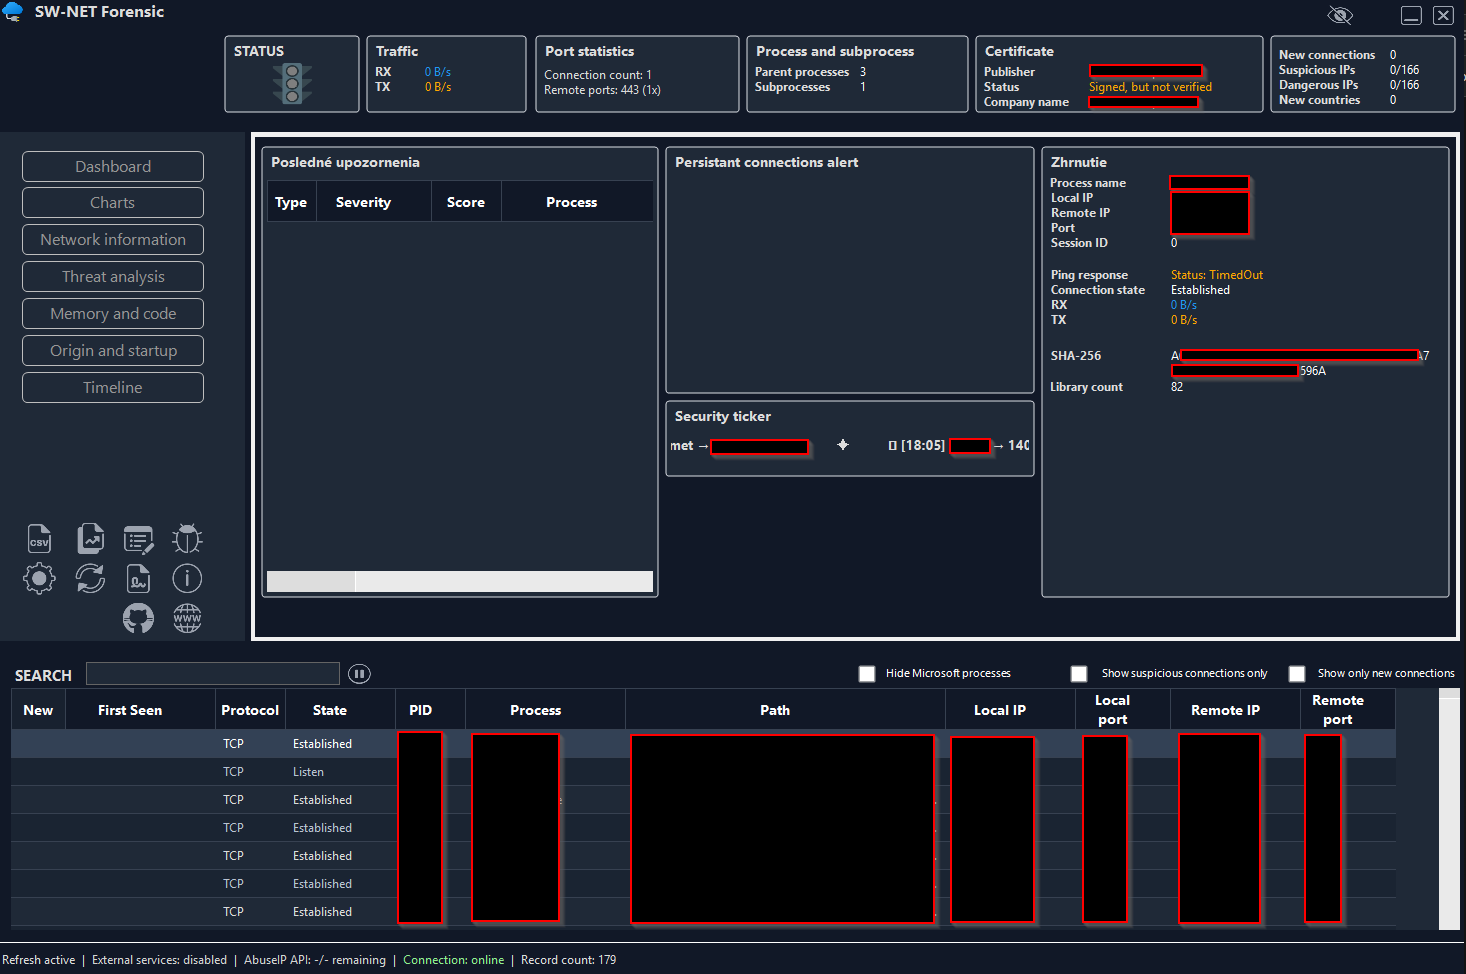
Task: Sort alerts by Type column
Action: pos(291,202)
